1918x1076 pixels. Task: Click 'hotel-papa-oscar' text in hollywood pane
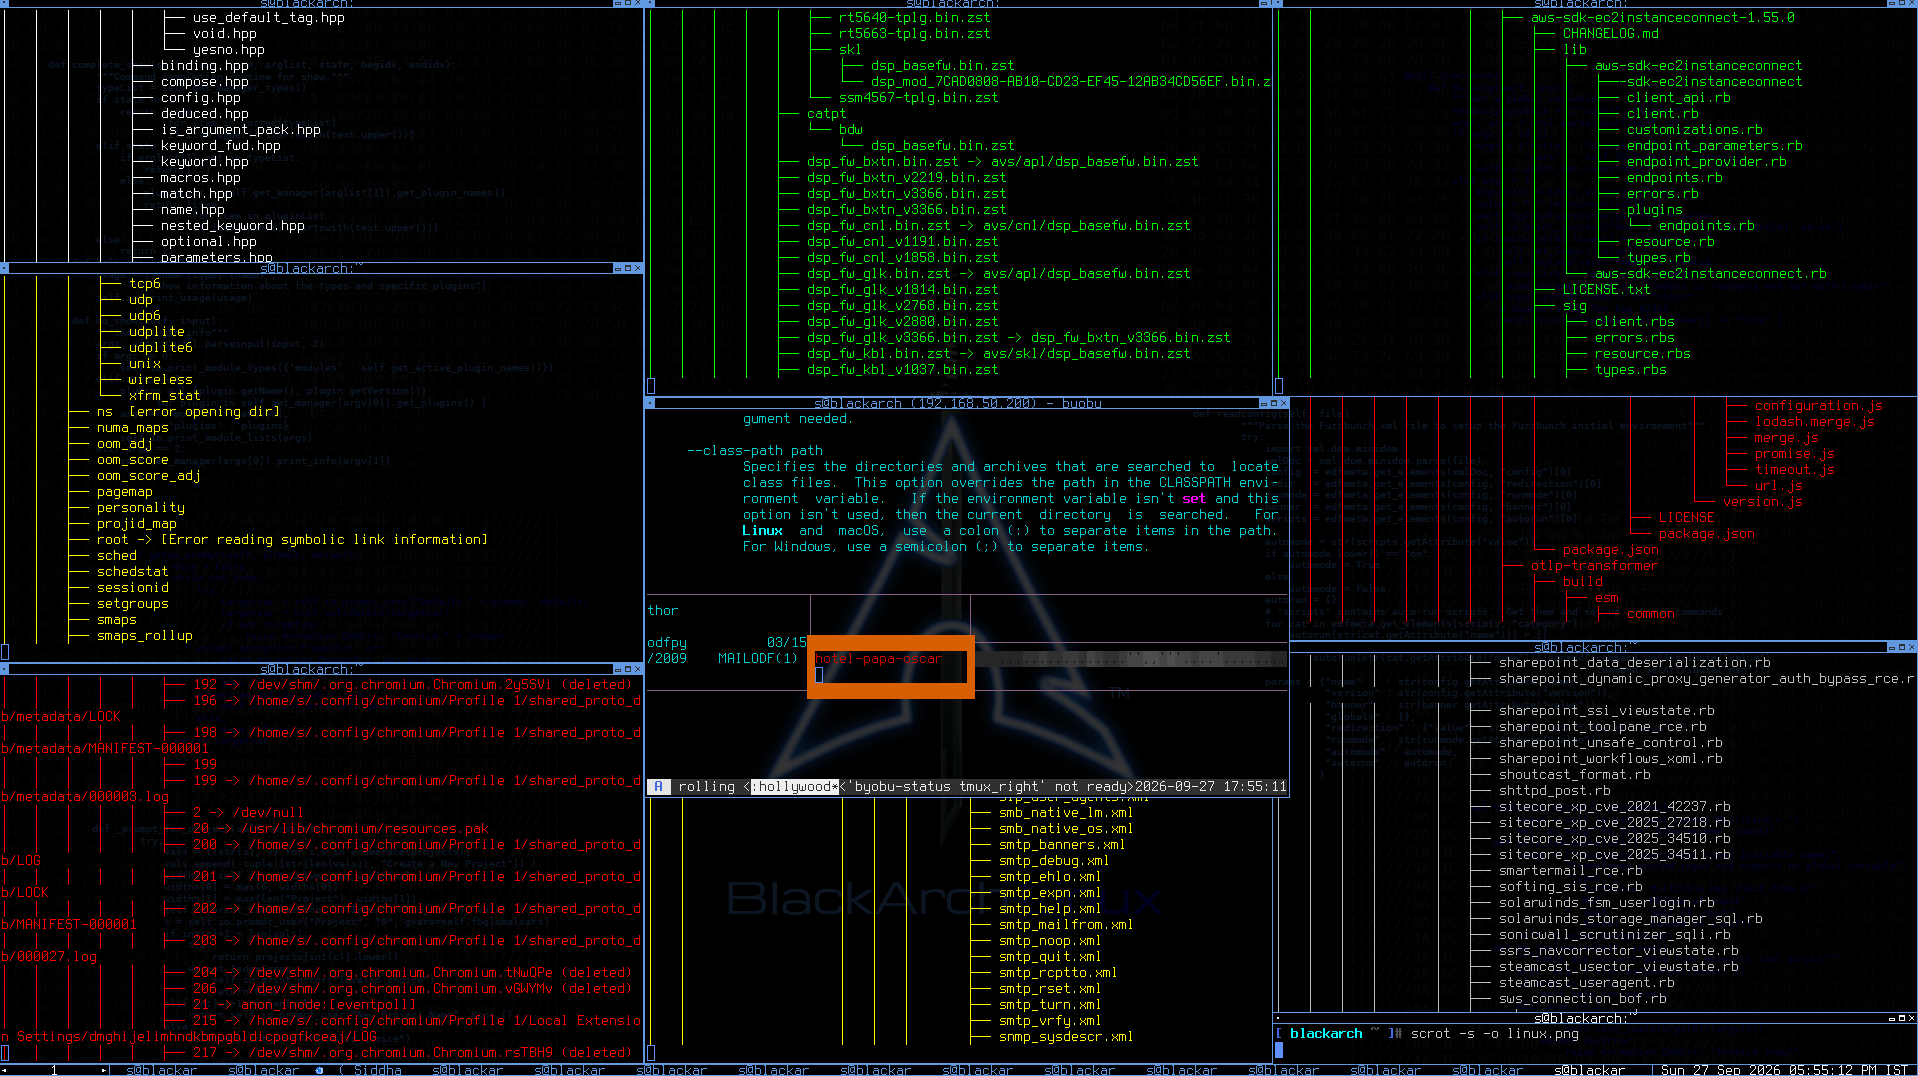(x=878, y=659)
